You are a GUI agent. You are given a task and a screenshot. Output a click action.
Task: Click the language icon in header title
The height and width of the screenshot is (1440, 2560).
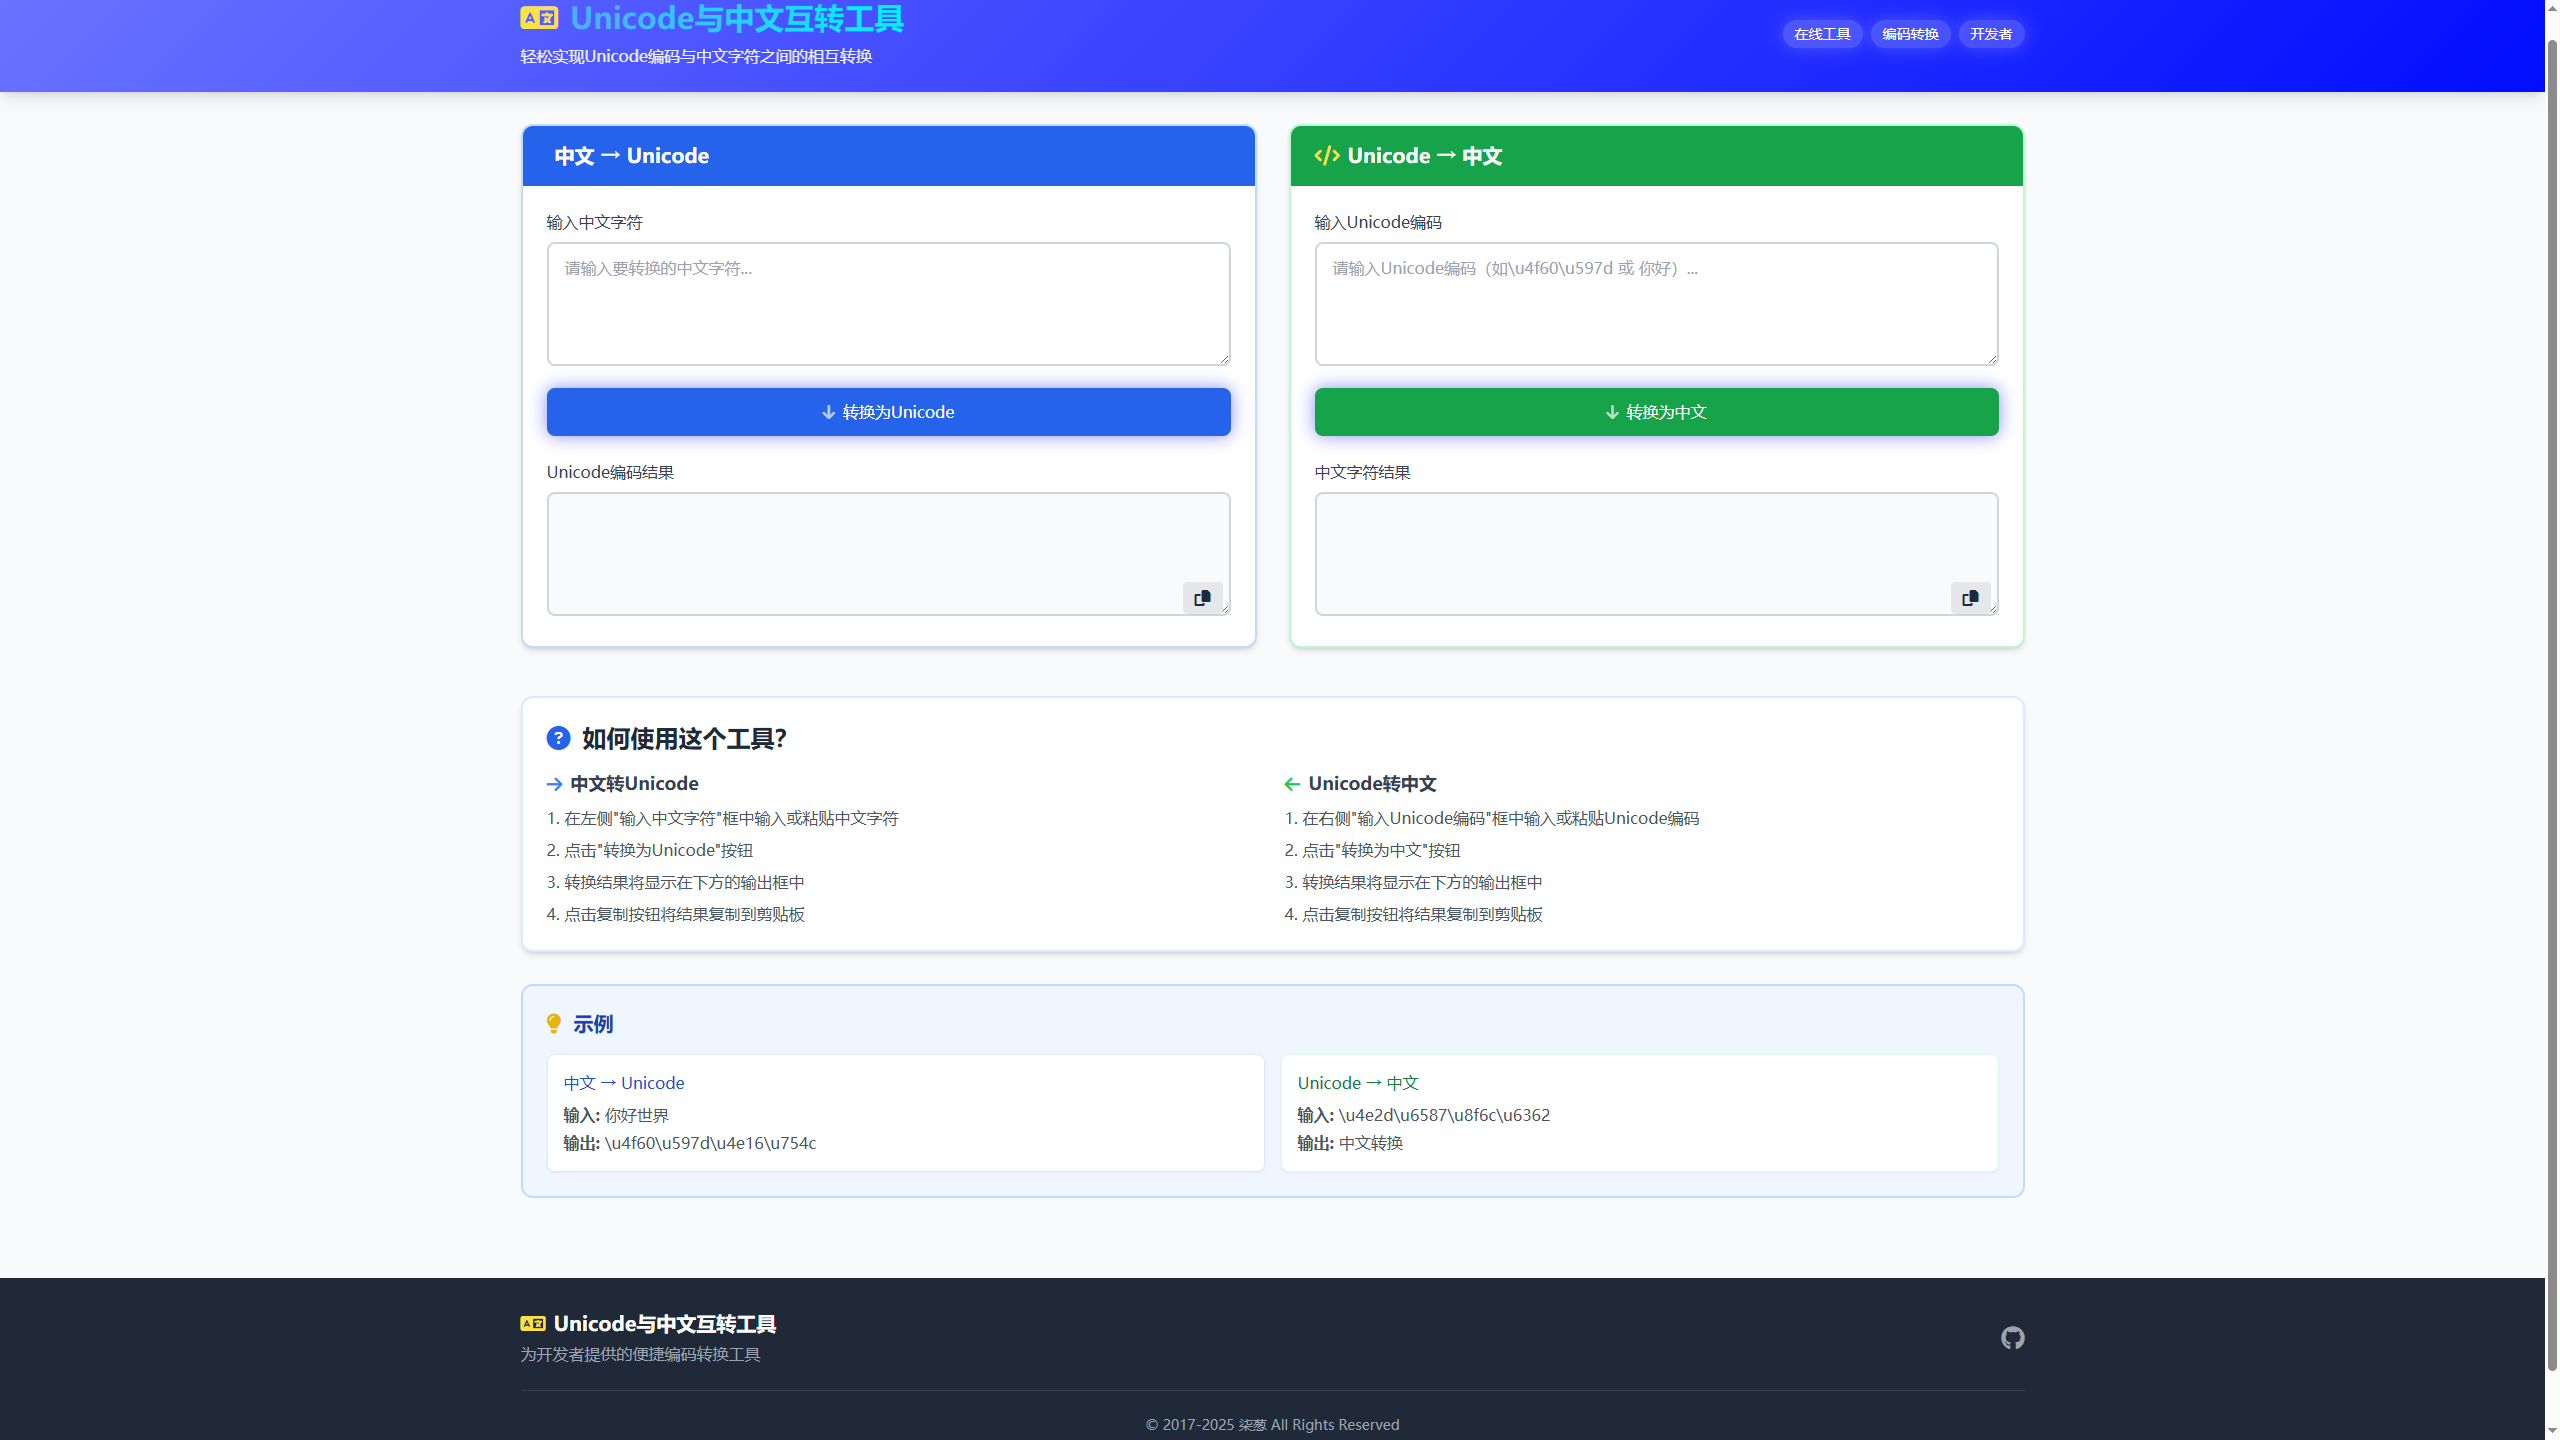(538, 18)
